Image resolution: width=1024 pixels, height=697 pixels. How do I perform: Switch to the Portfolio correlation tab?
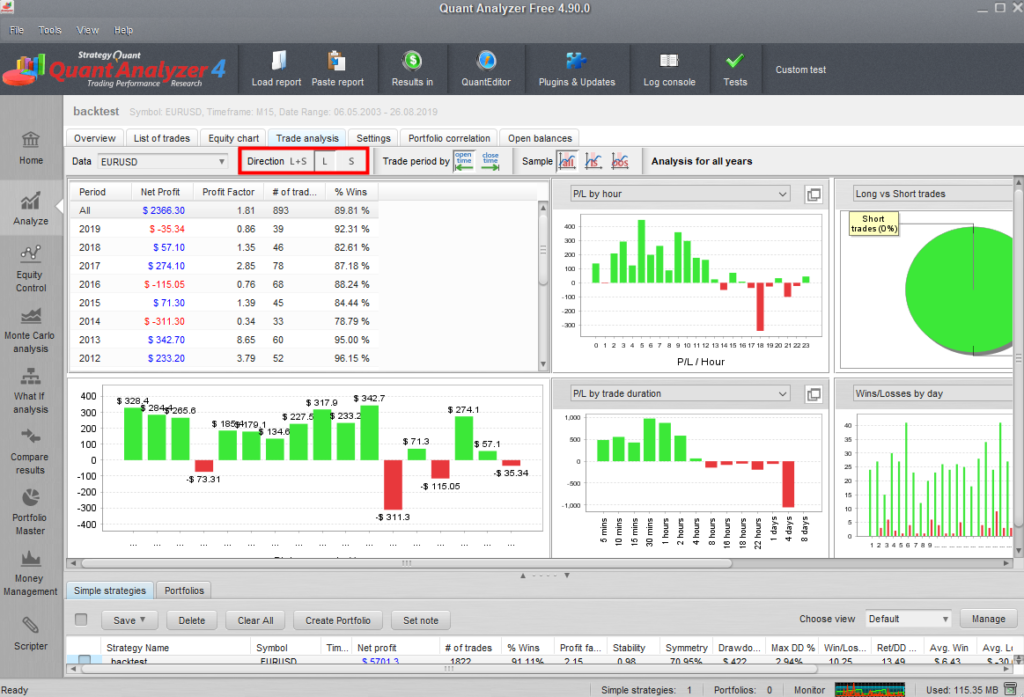pos(449,138)
